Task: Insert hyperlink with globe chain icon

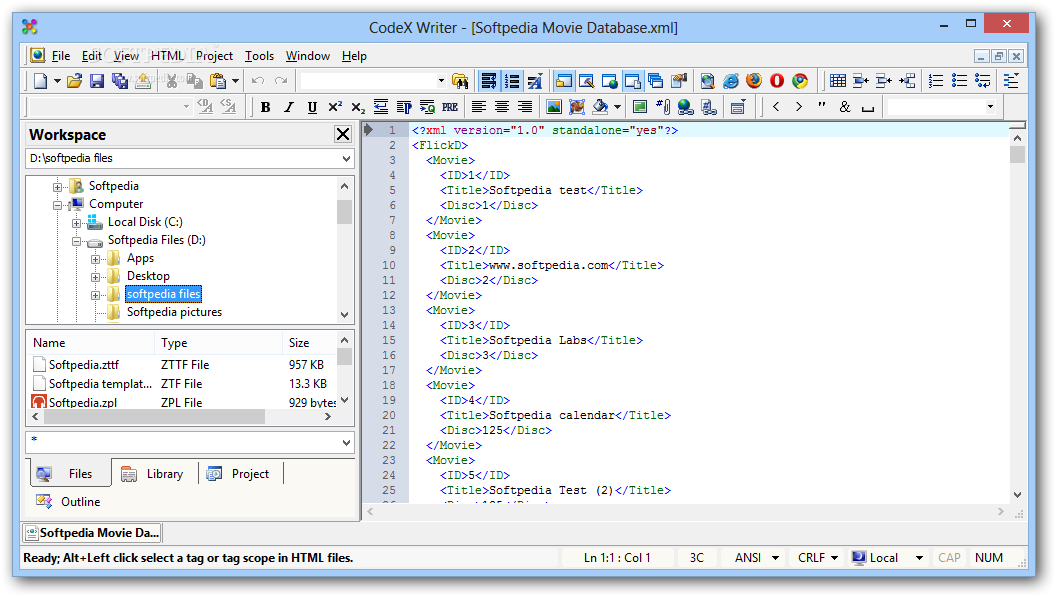Action: pos(686,107)
